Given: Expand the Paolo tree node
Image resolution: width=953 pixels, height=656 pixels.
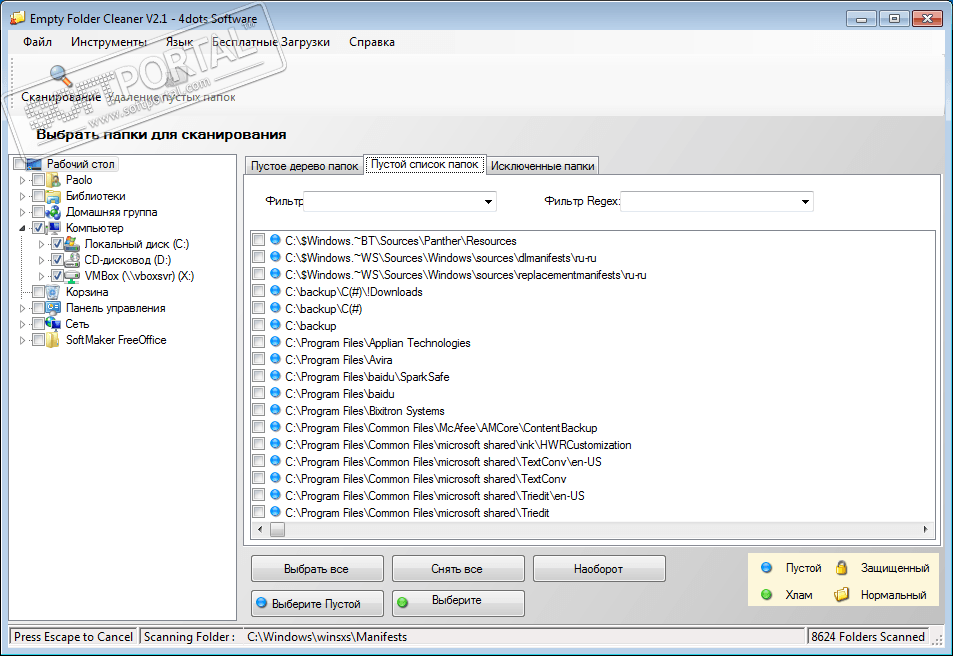Looking at the screenshot, I should click(22, 180).
